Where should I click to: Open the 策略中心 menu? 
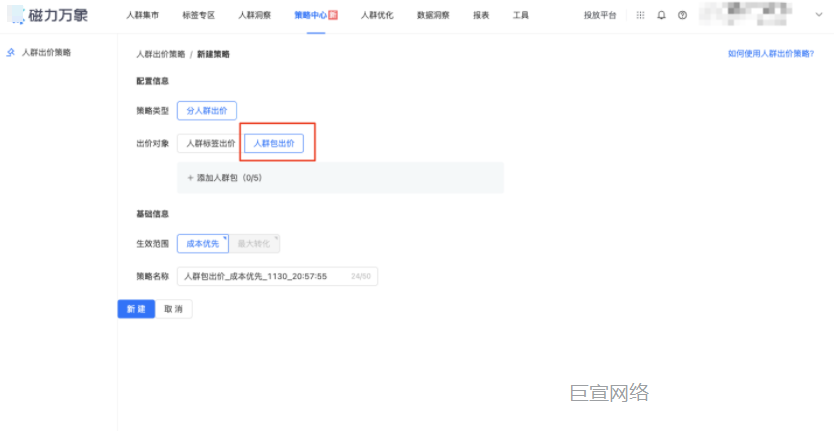click(x=316, y=15)
